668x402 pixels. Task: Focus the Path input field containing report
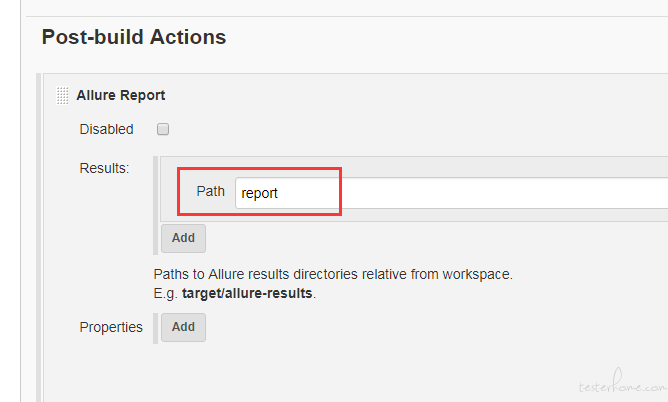(452, 193)
